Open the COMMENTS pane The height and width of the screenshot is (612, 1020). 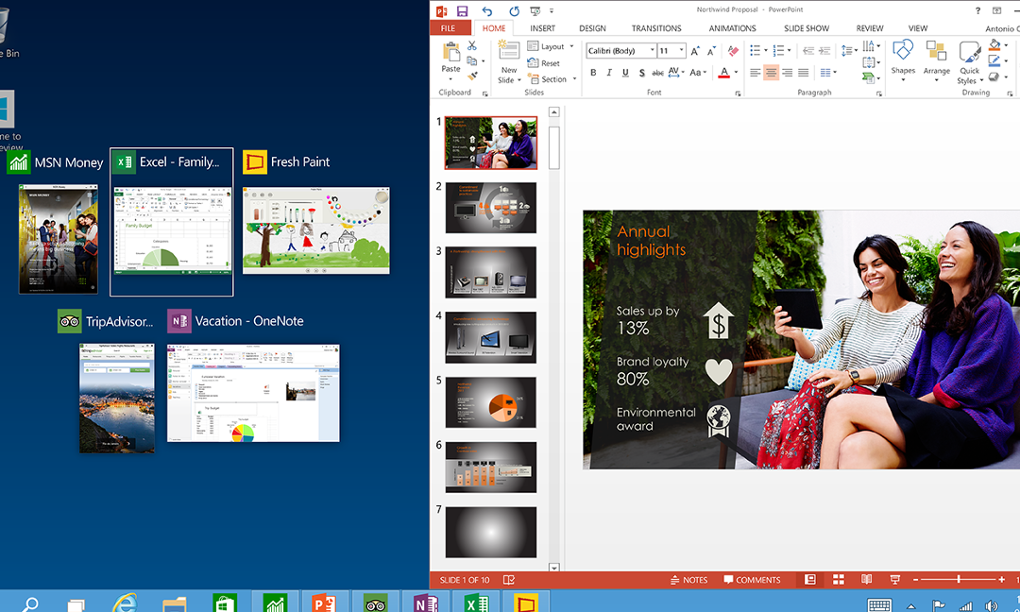coord(753,580)
